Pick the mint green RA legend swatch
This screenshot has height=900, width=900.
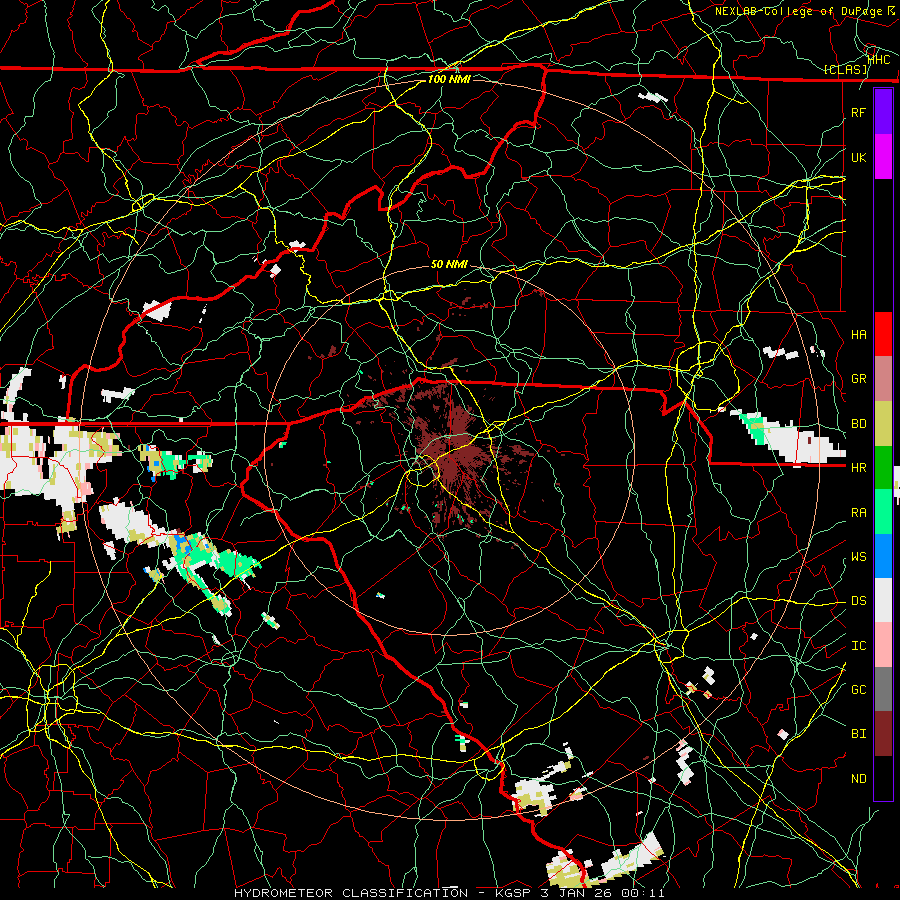tap(883, 512)
